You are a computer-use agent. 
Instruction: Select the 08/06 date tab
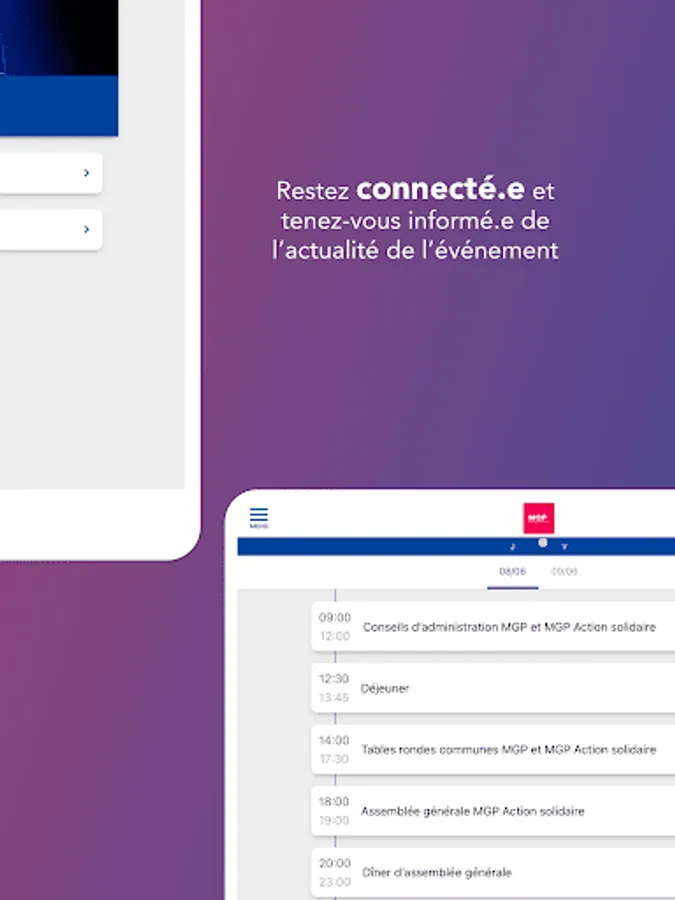tap(513, 572)
